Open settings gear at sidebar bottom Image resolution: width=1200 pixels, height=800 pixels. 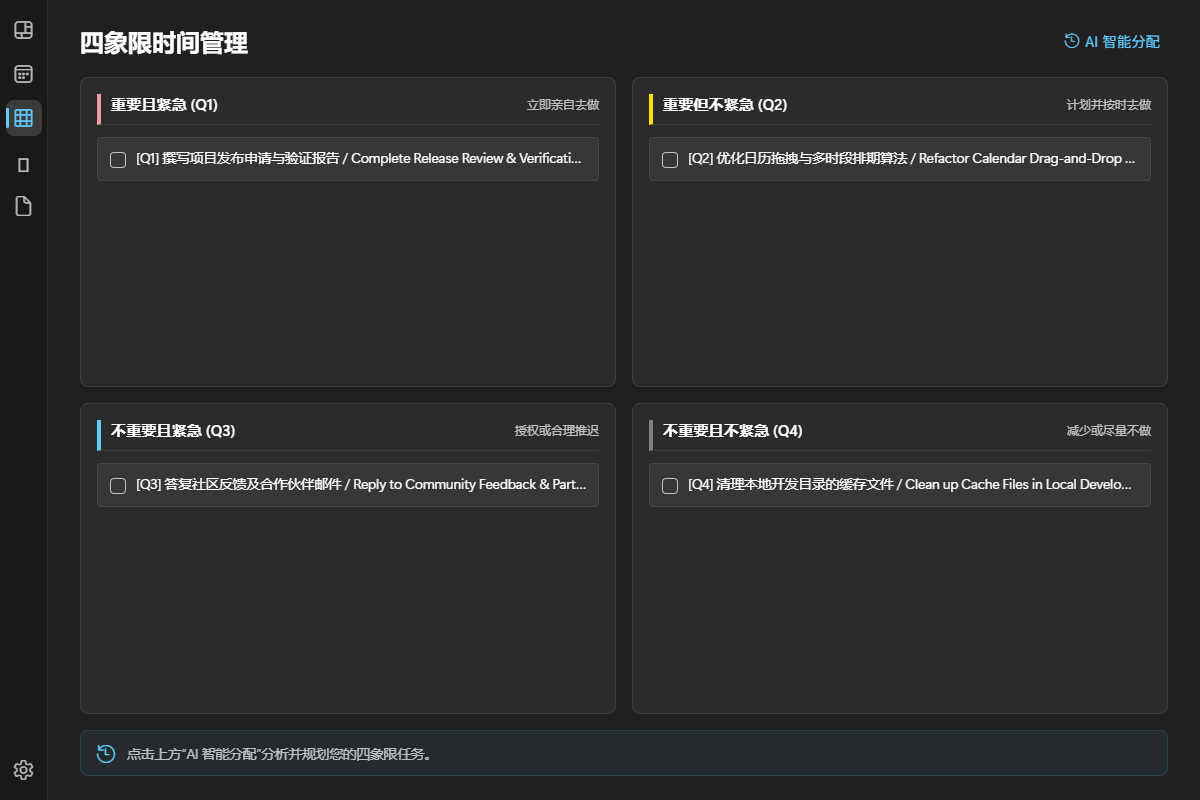pos(23,769)
